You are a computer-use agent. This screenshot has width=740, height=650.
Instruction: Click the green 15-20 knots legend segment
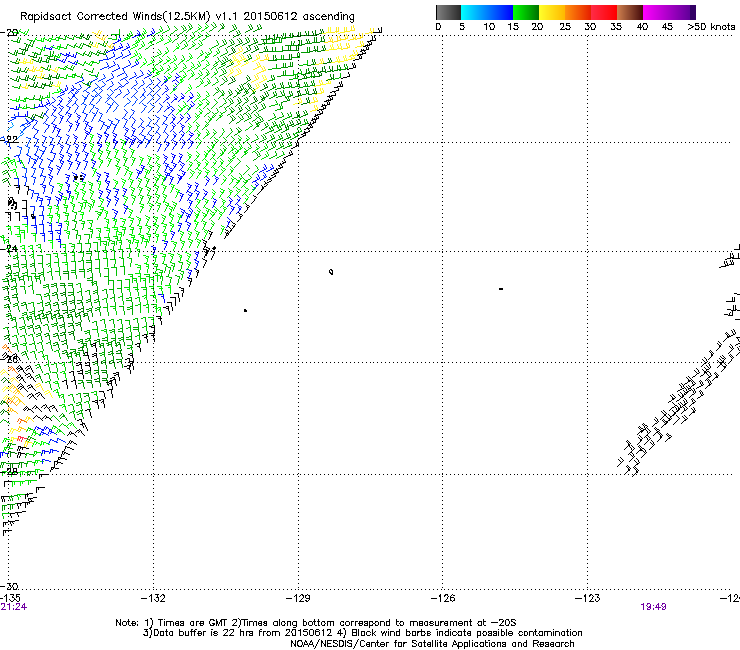tap(526, 12)
